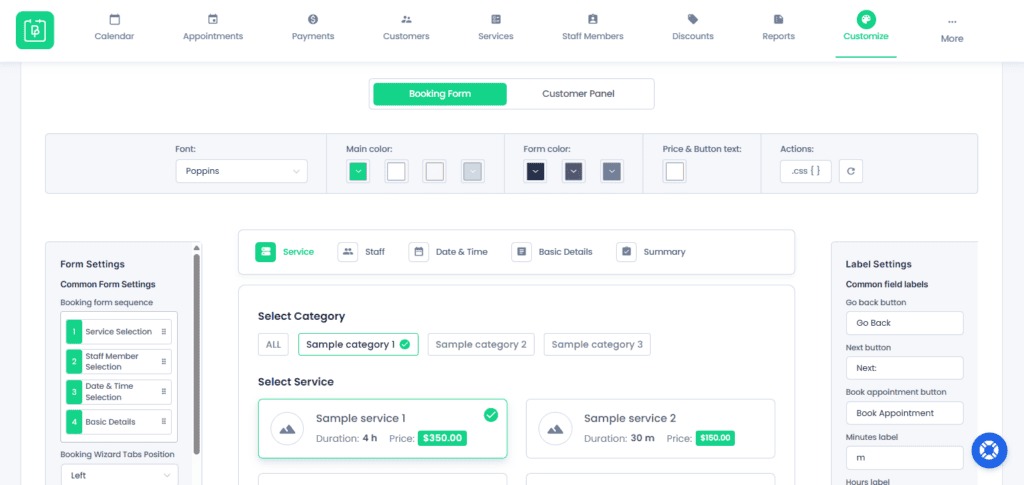The width and height of the screenshot is (1024, 485).
Task: Switch to the Booking Form tab
Action: pyautogui.click(x=440, y=94)
